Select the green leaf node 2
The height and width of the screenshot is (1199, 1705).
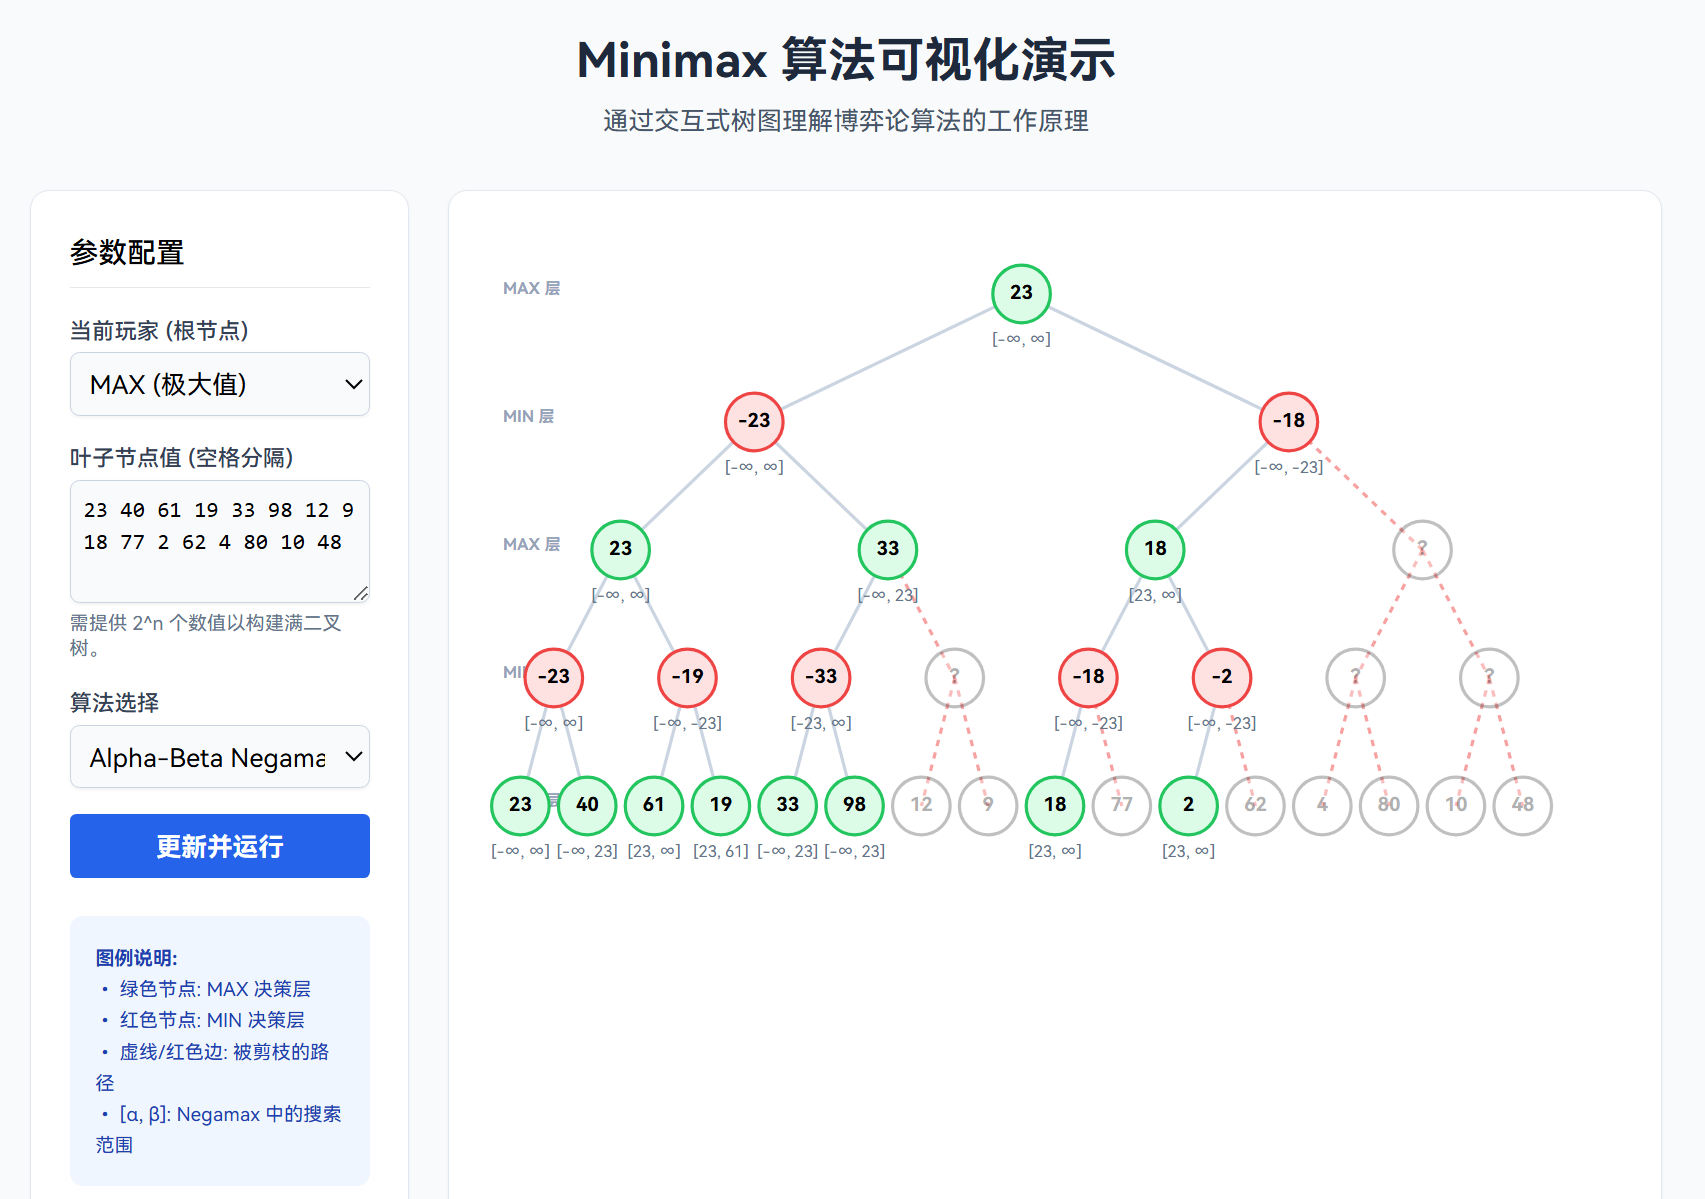pos(1188,805)
